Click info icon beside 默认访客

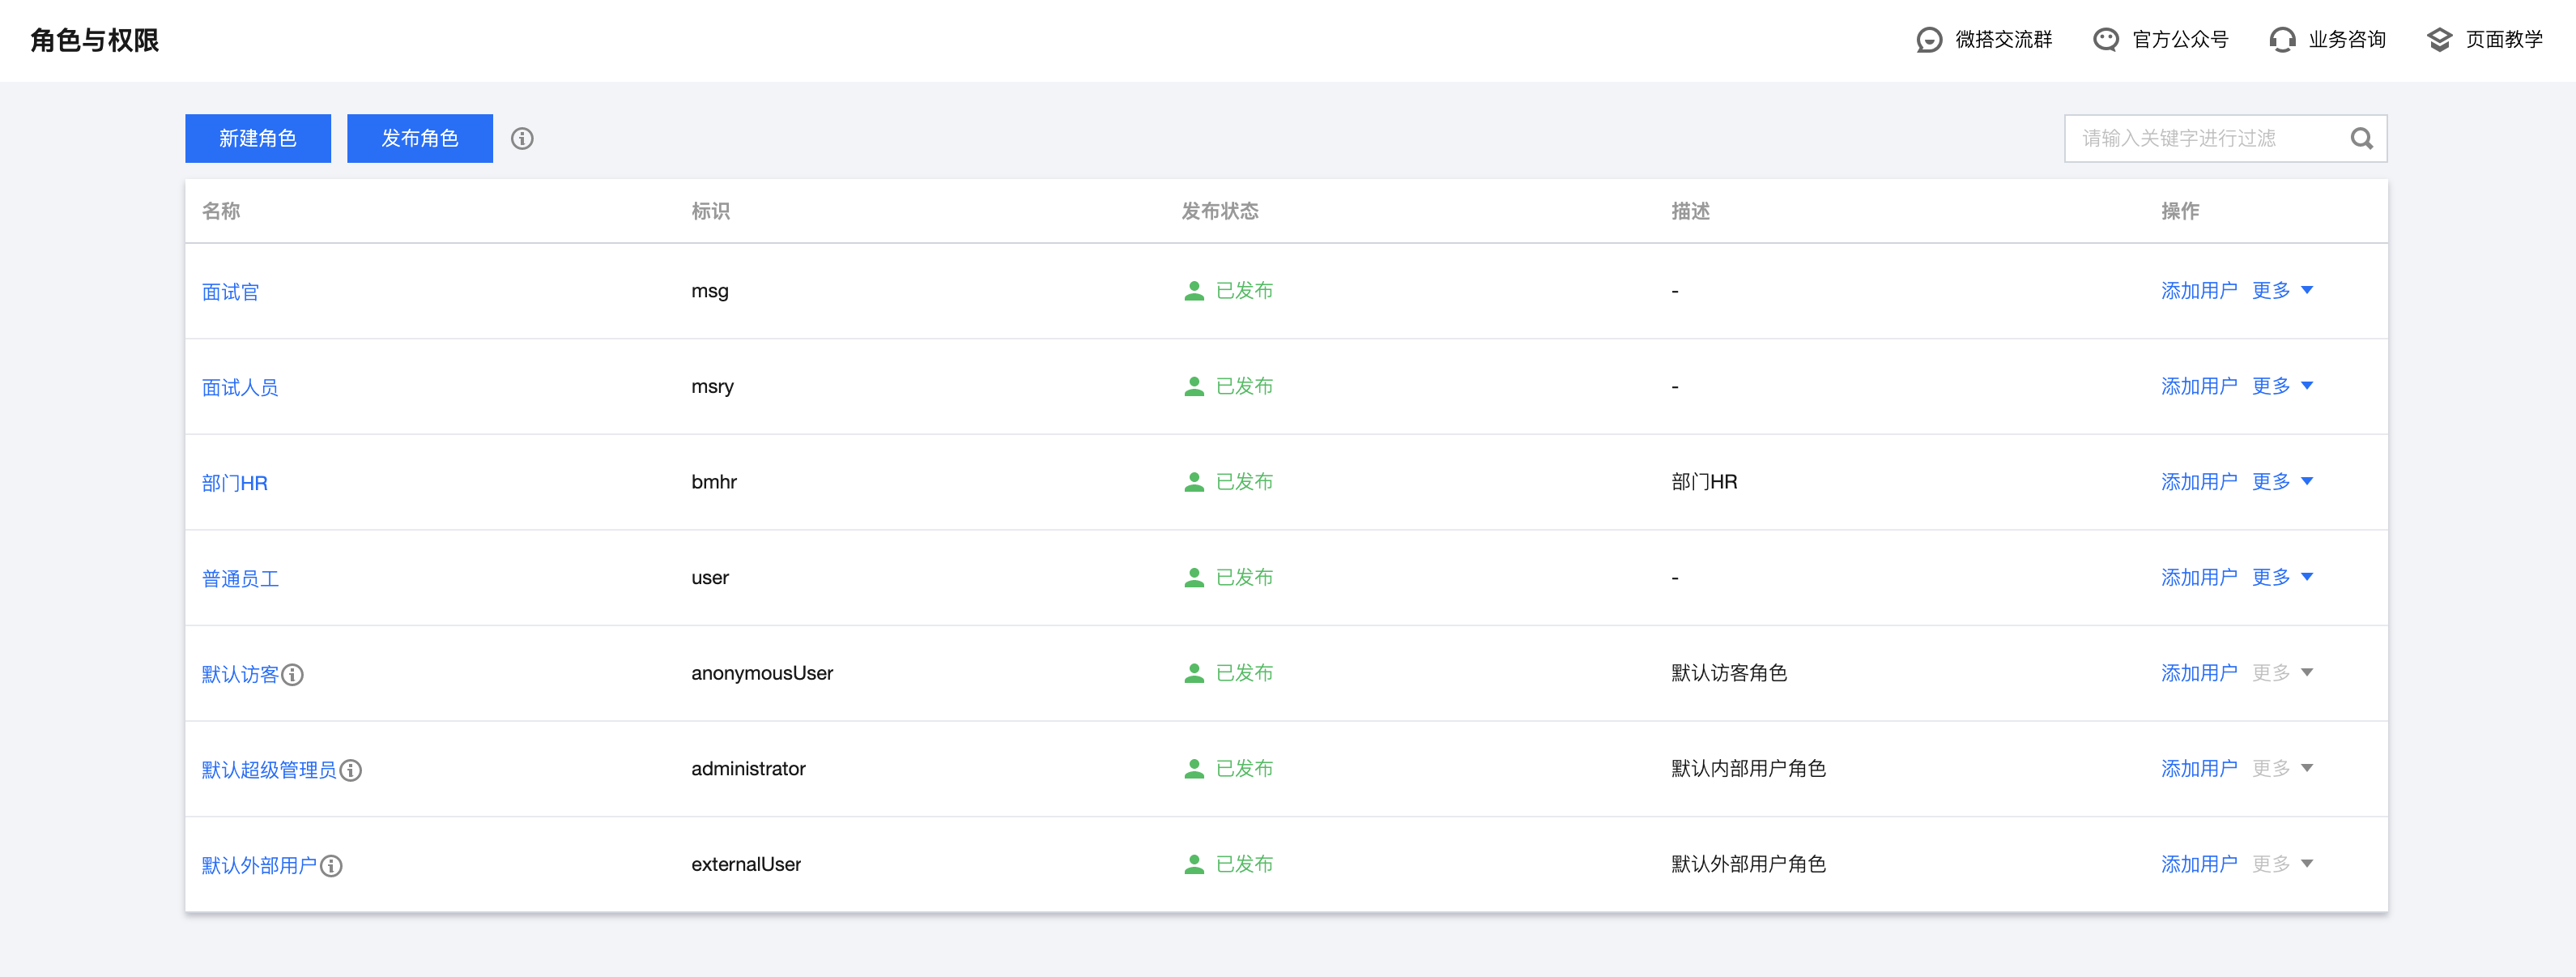(293, 675)
